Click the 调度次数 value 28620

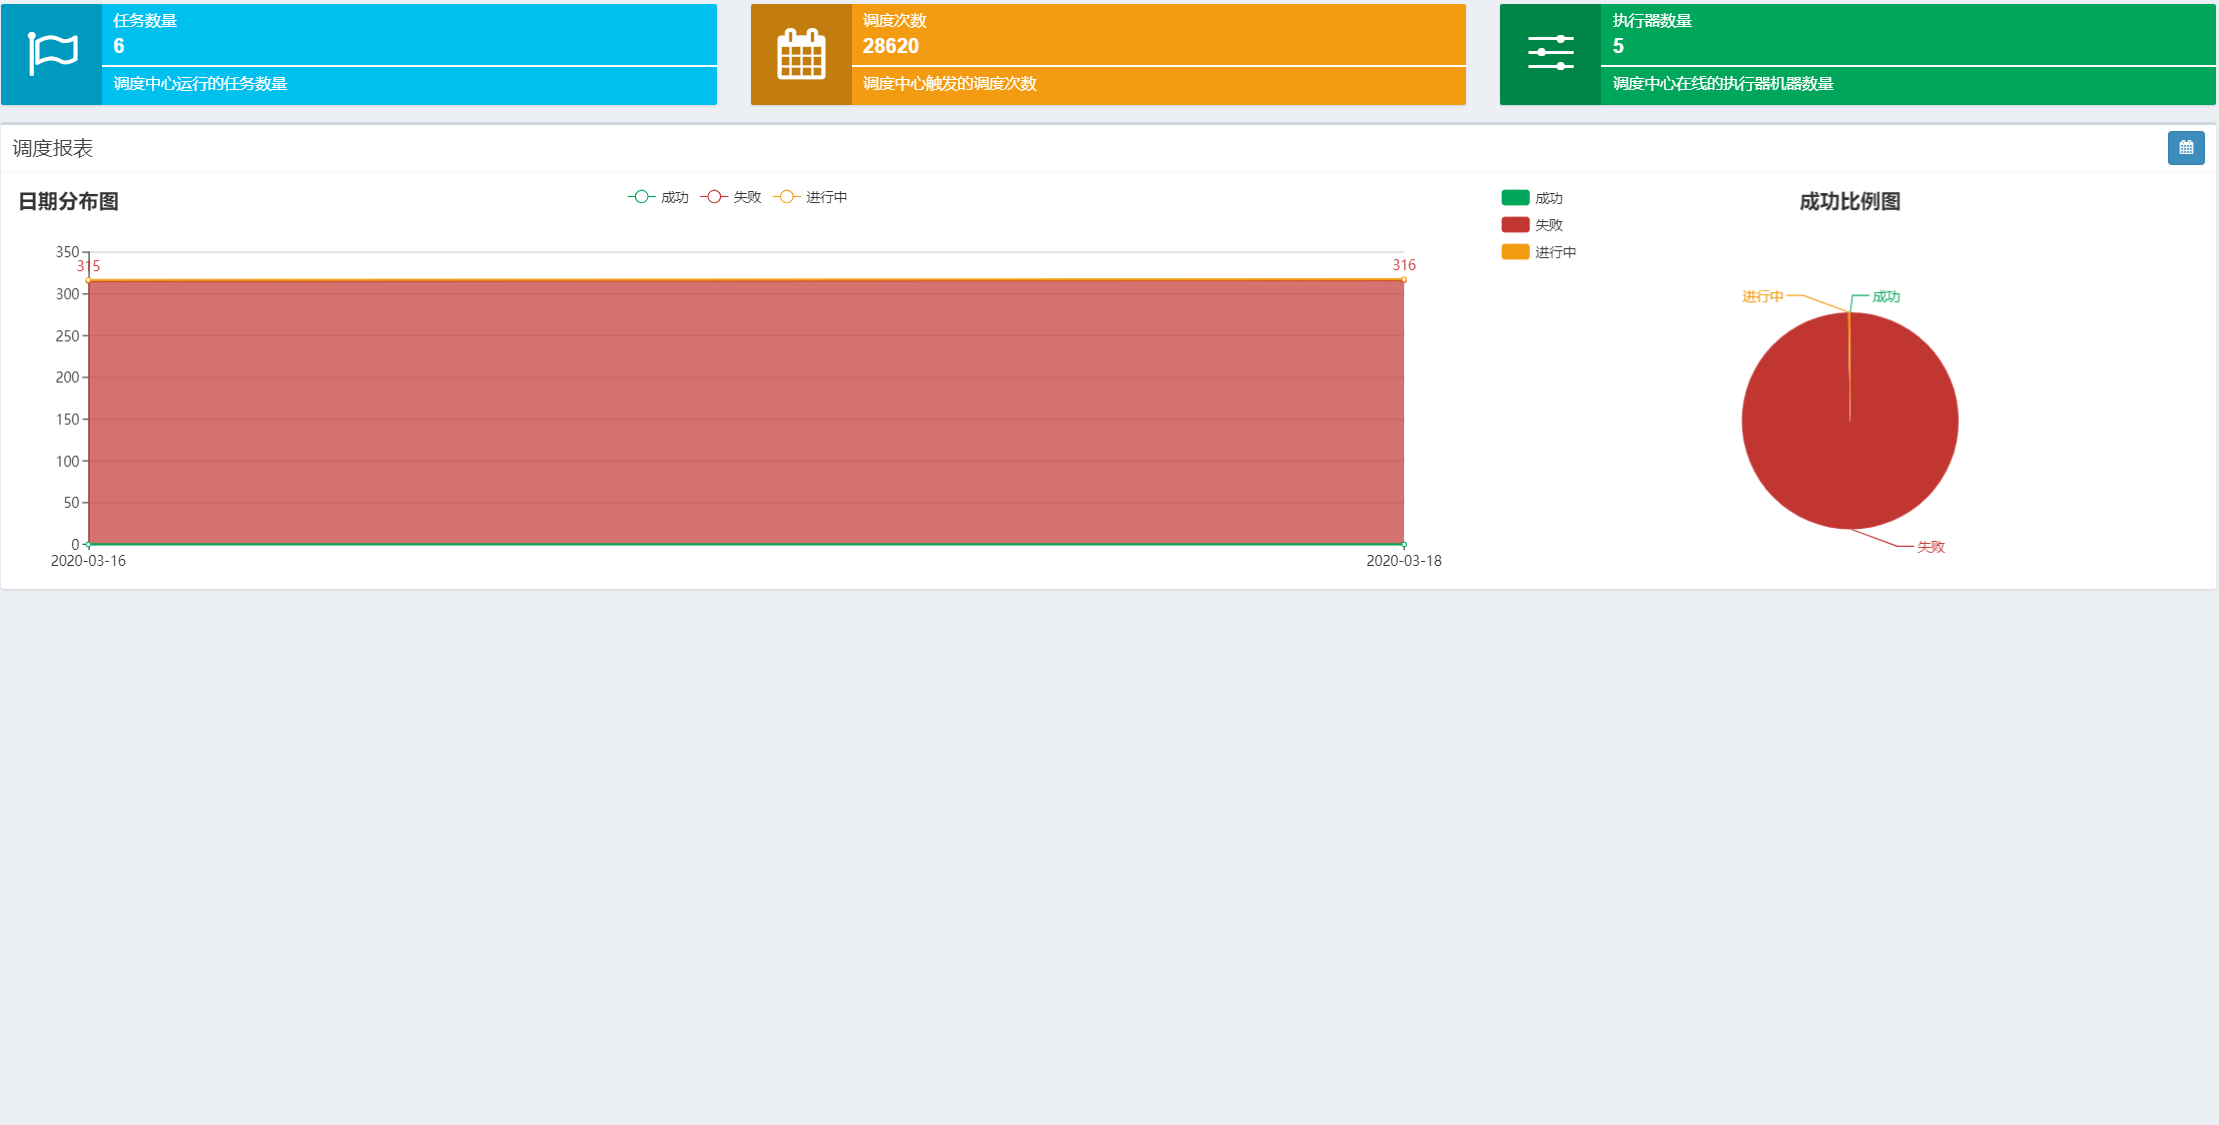pyautogui.click(x=891, y=46)
